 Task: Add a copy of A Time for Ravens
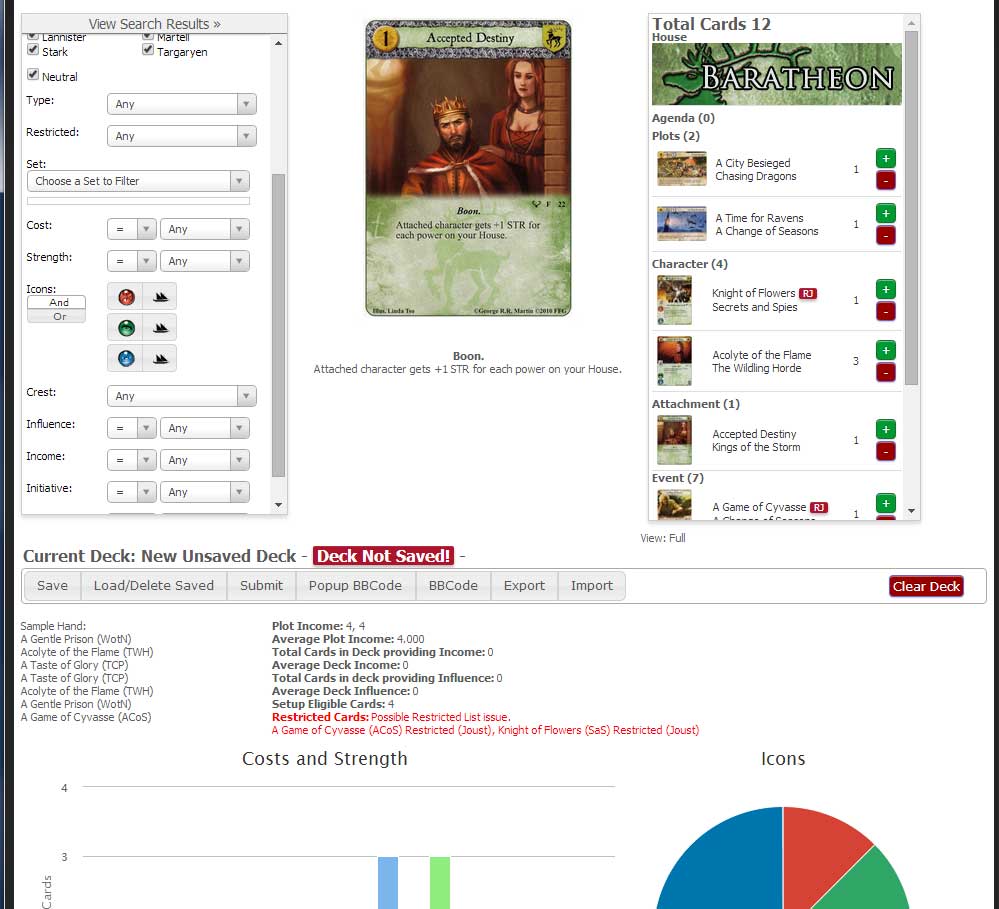(886, 213)
